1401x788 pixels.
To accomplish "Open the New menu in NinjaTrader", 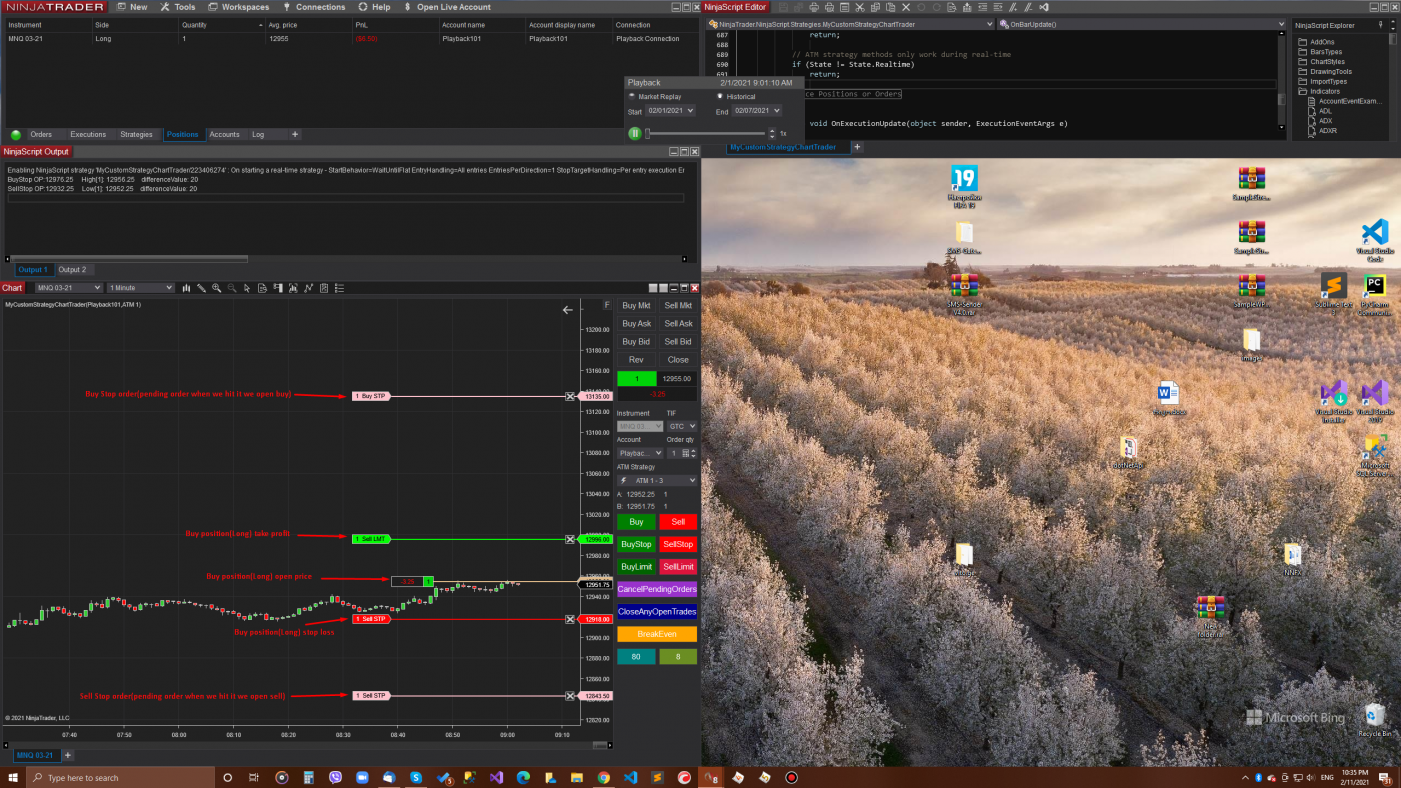I will [132, 7].
